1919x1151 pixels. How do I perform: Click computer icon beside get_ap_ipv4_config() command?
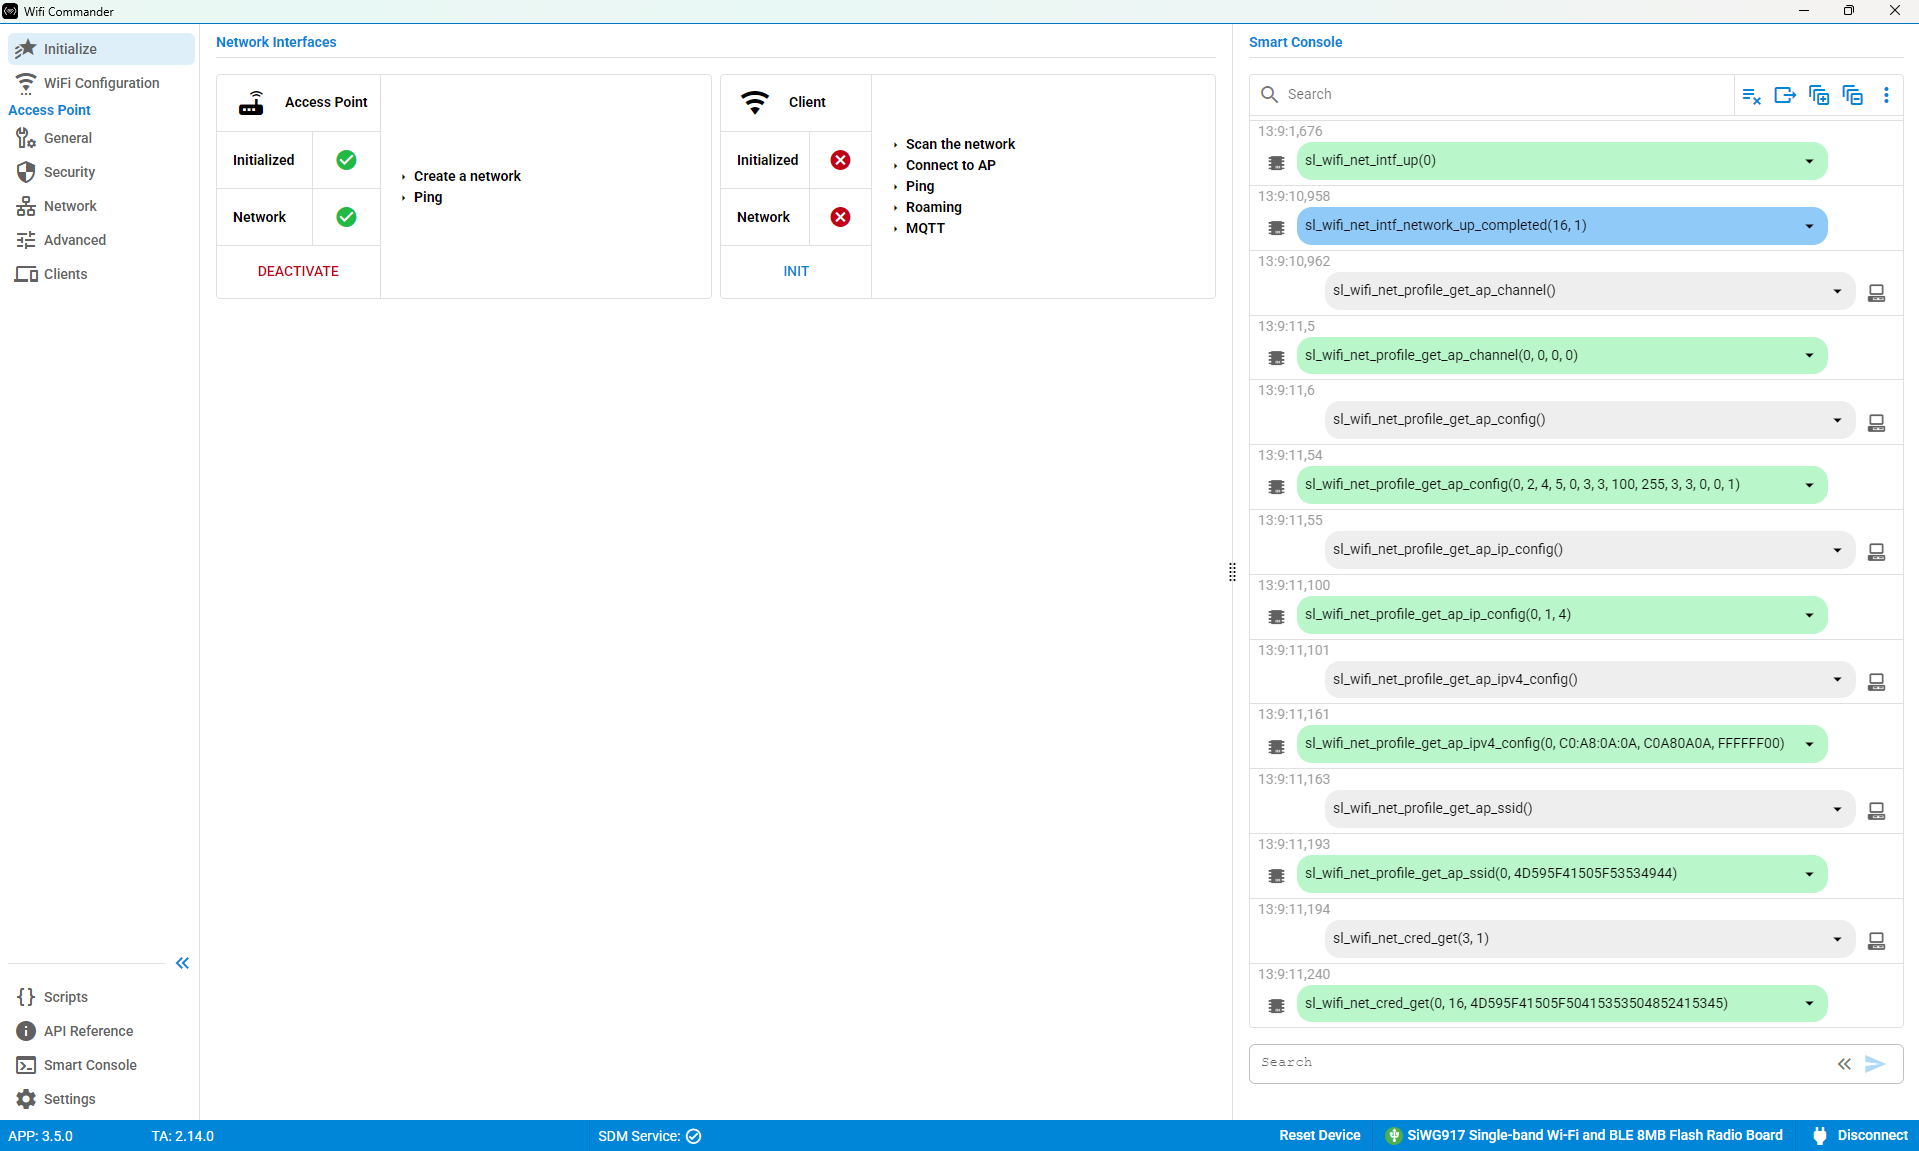click(x=1877, y=682)
